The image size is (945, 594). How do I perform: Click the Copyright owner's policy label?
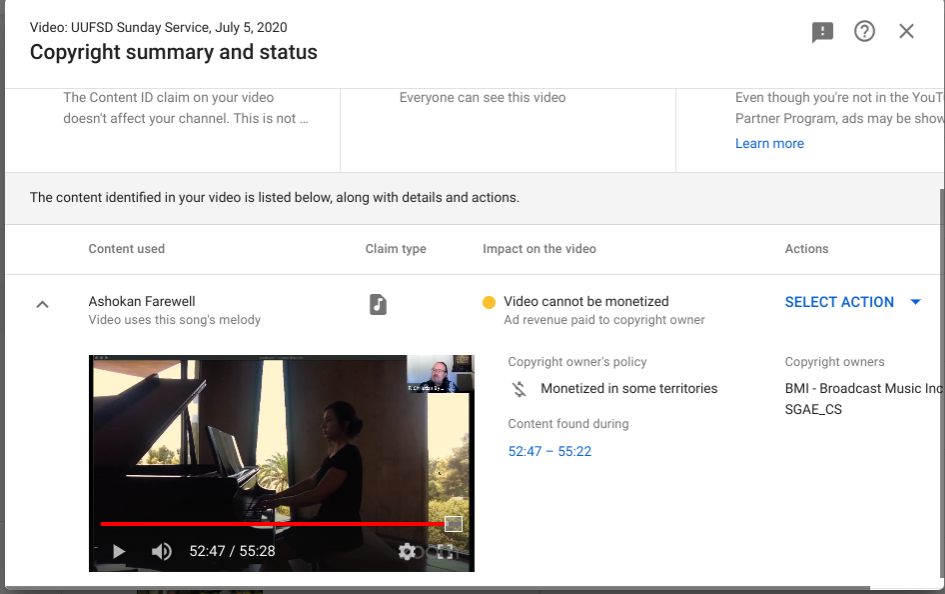577,362
